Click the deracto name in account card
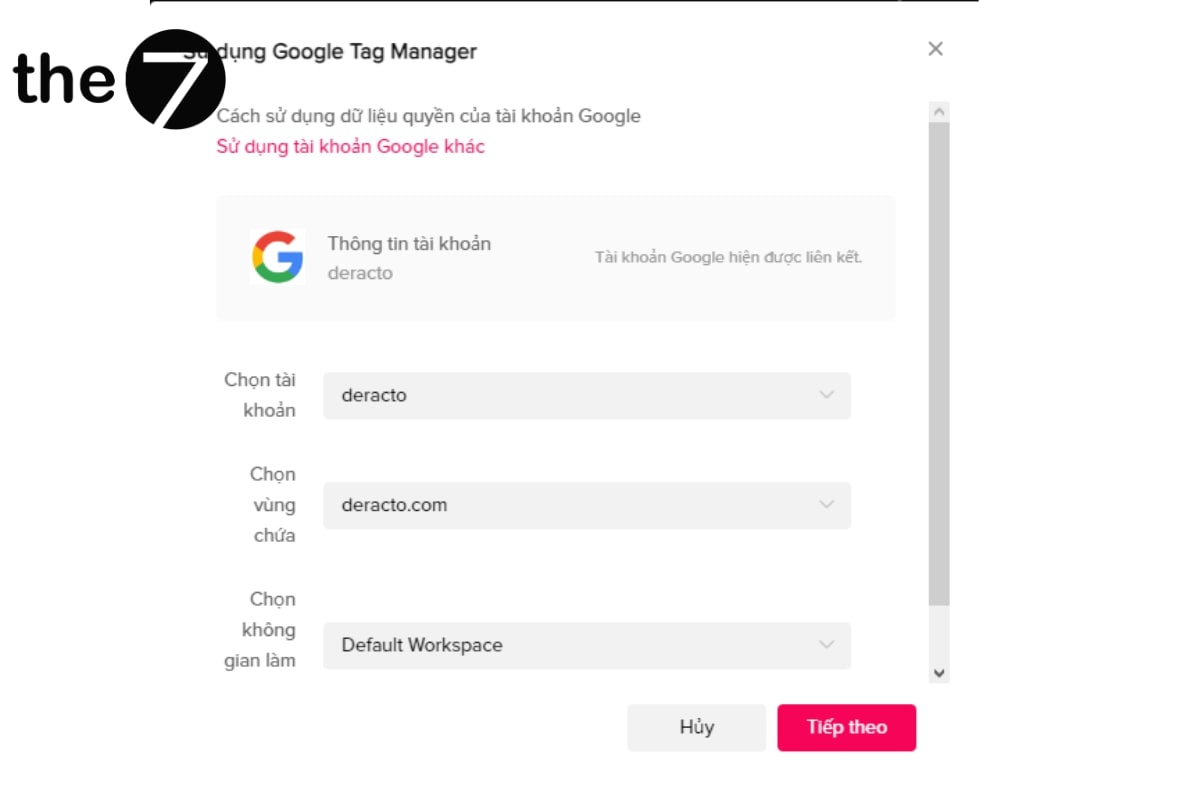Screen dimensions: 1200x800 pyautogui.click(x=360, y=273)
